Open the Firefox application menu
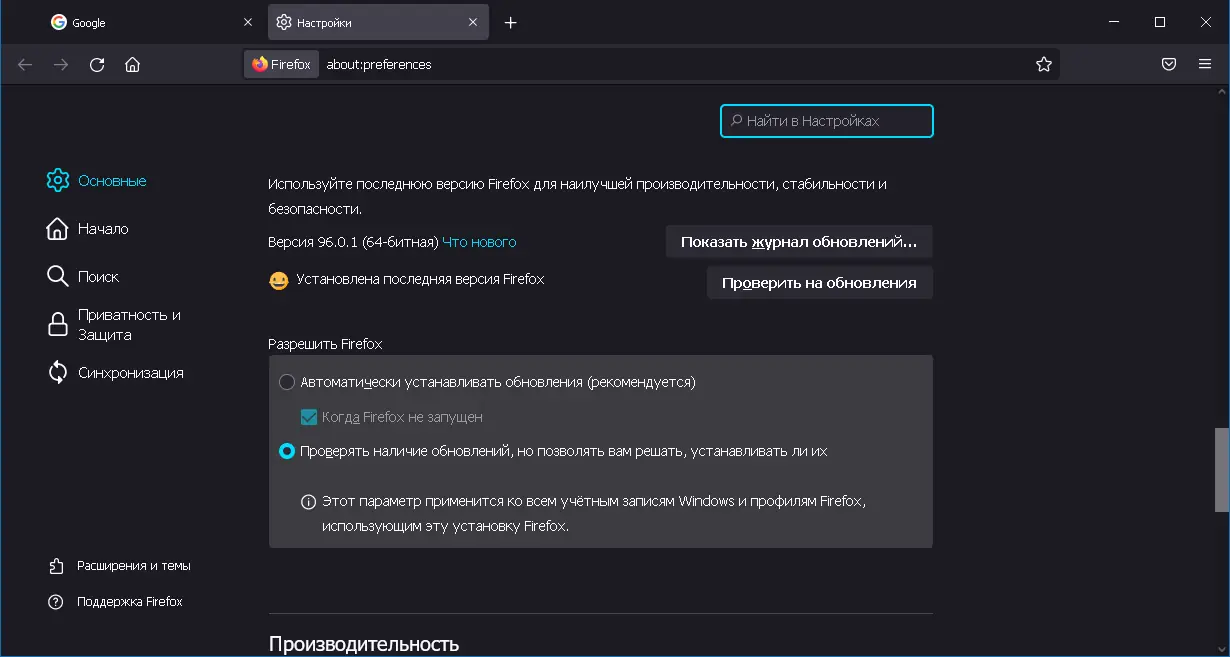 (1204, 63)
